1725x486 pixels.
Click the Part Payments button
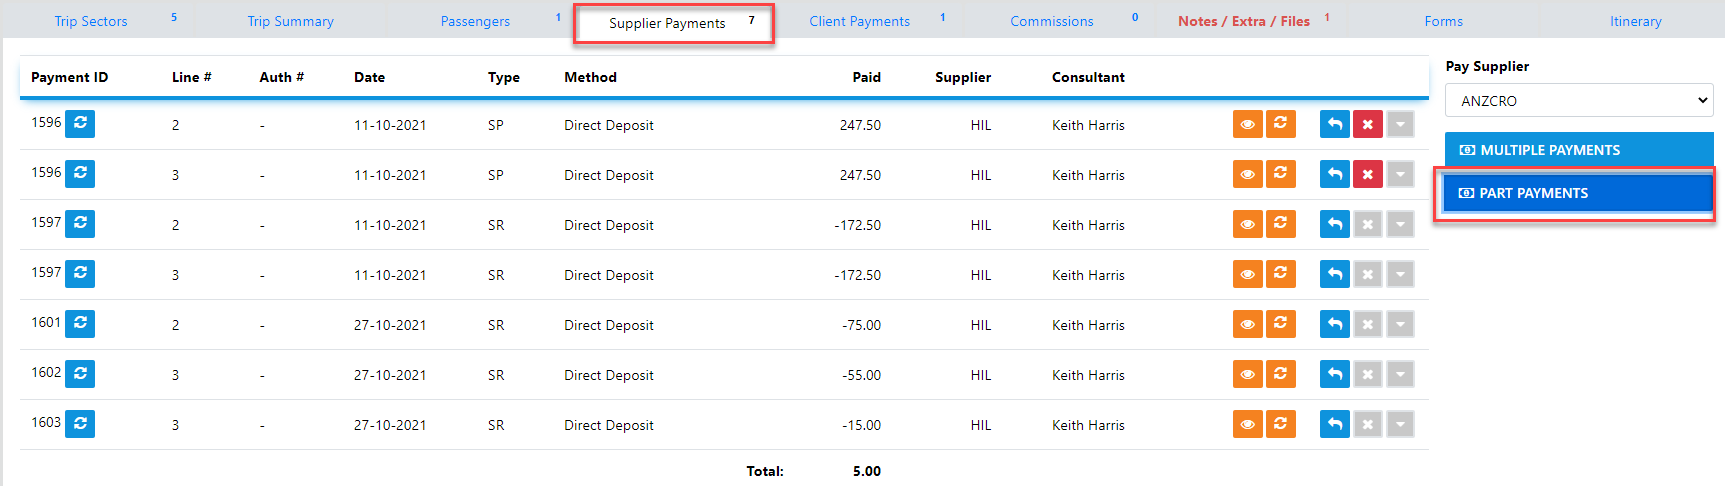pos(1578,193)
